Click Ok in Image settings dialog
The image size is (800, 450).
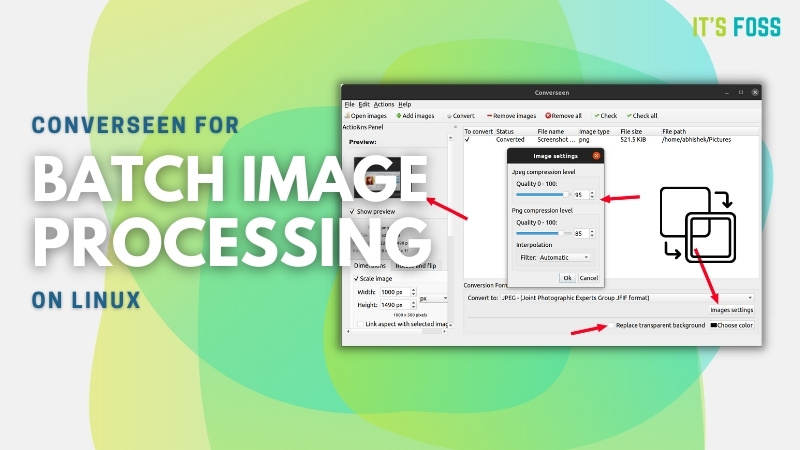tap(567, 277)
